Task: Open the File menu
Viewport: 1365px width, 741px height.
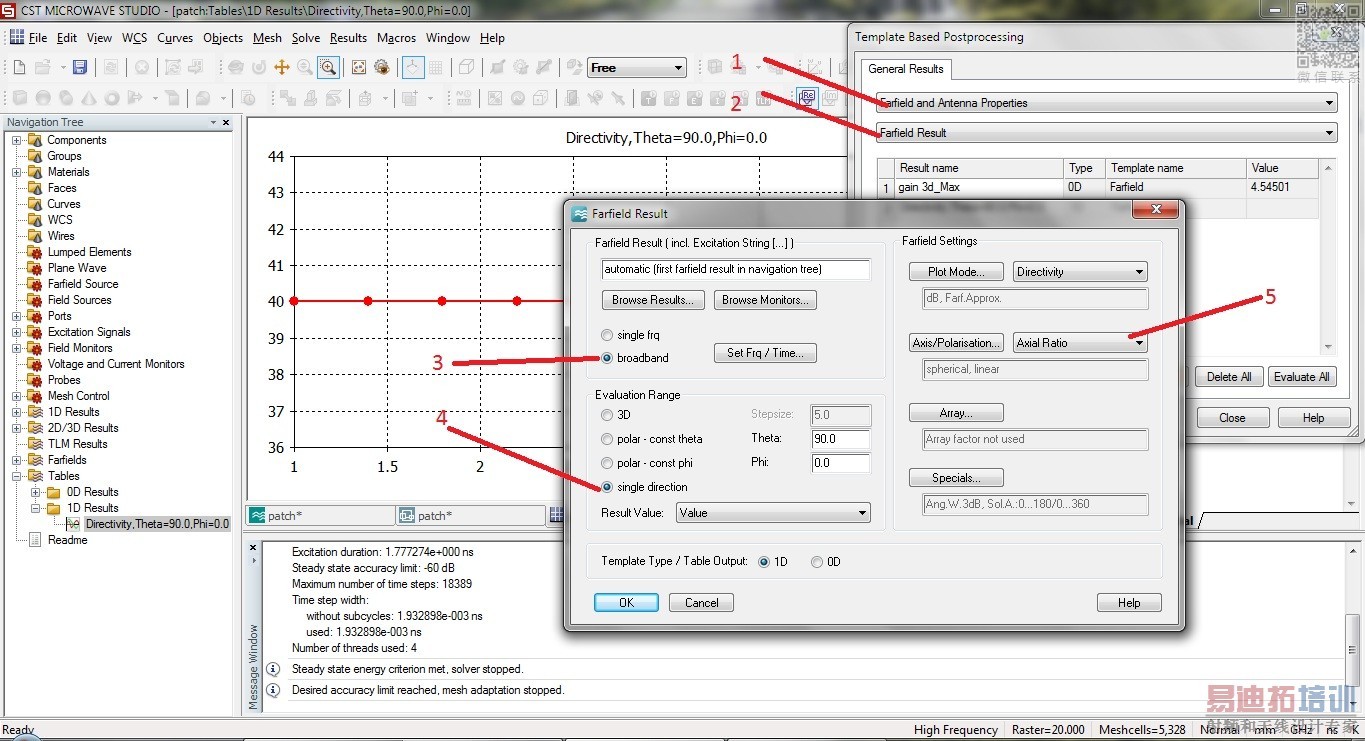Action: click(38, 38)
